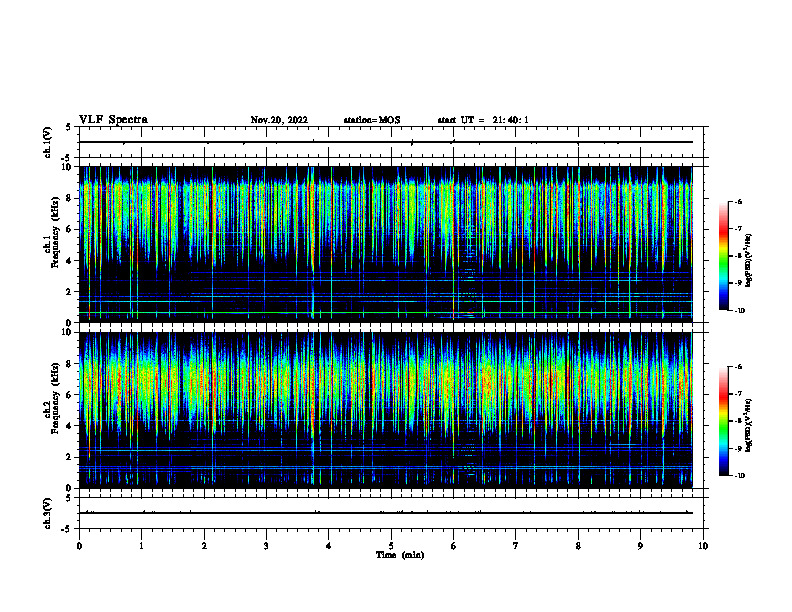This screenshot has height=612, width=792.
Task: Click the ch.3 voltage waveform trace
Action: pyautogui.click(x=386, y=513)
